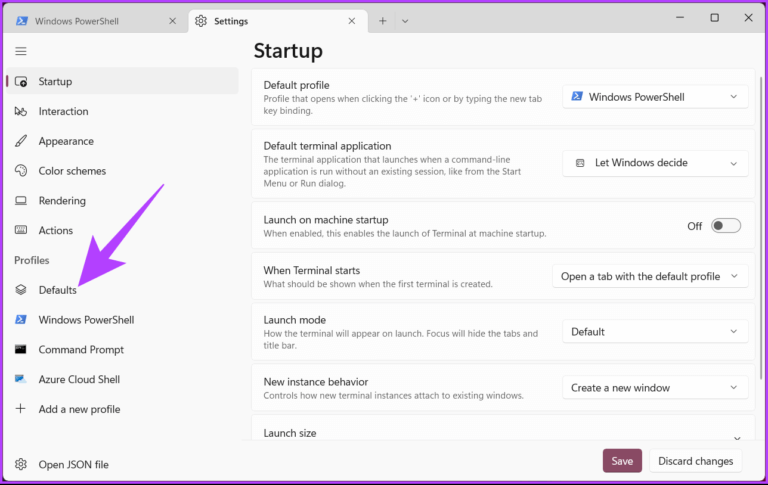Open the Default terminal application dropdown
This screenshot has width=768, height=485.
click(655, 163)
